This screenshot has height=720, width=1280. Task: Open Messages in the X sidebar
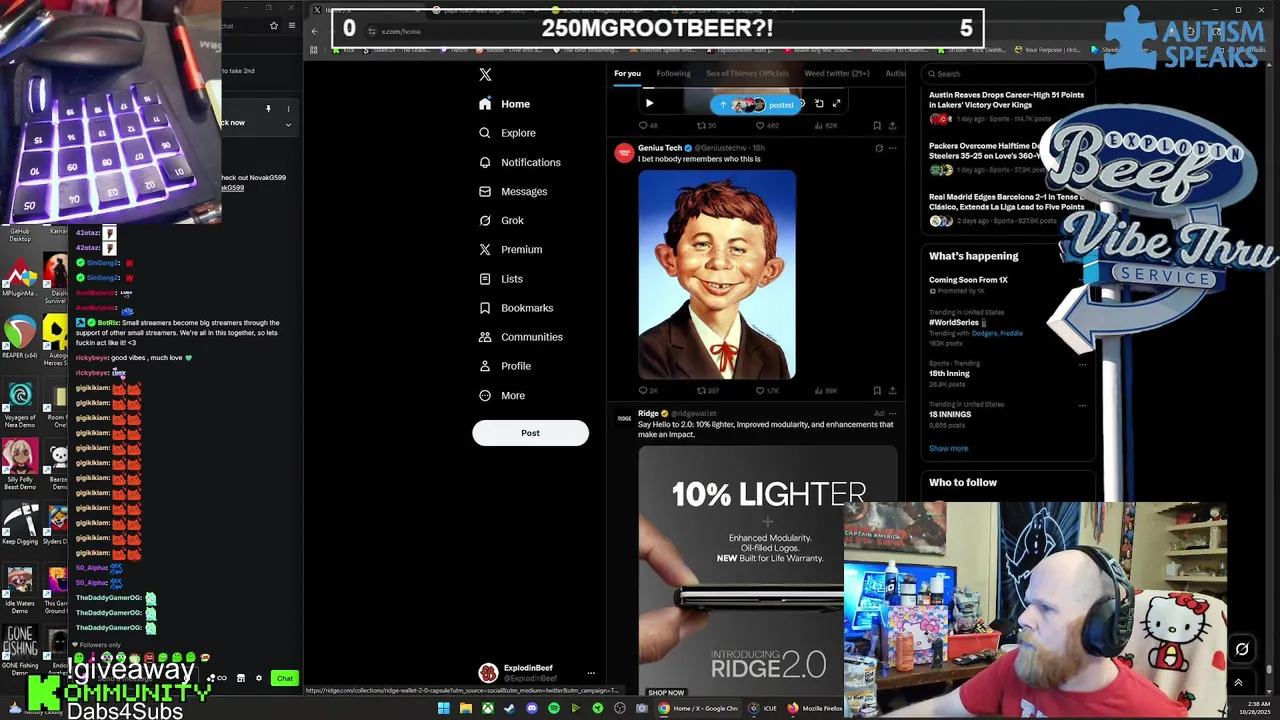tap(513, 191)
